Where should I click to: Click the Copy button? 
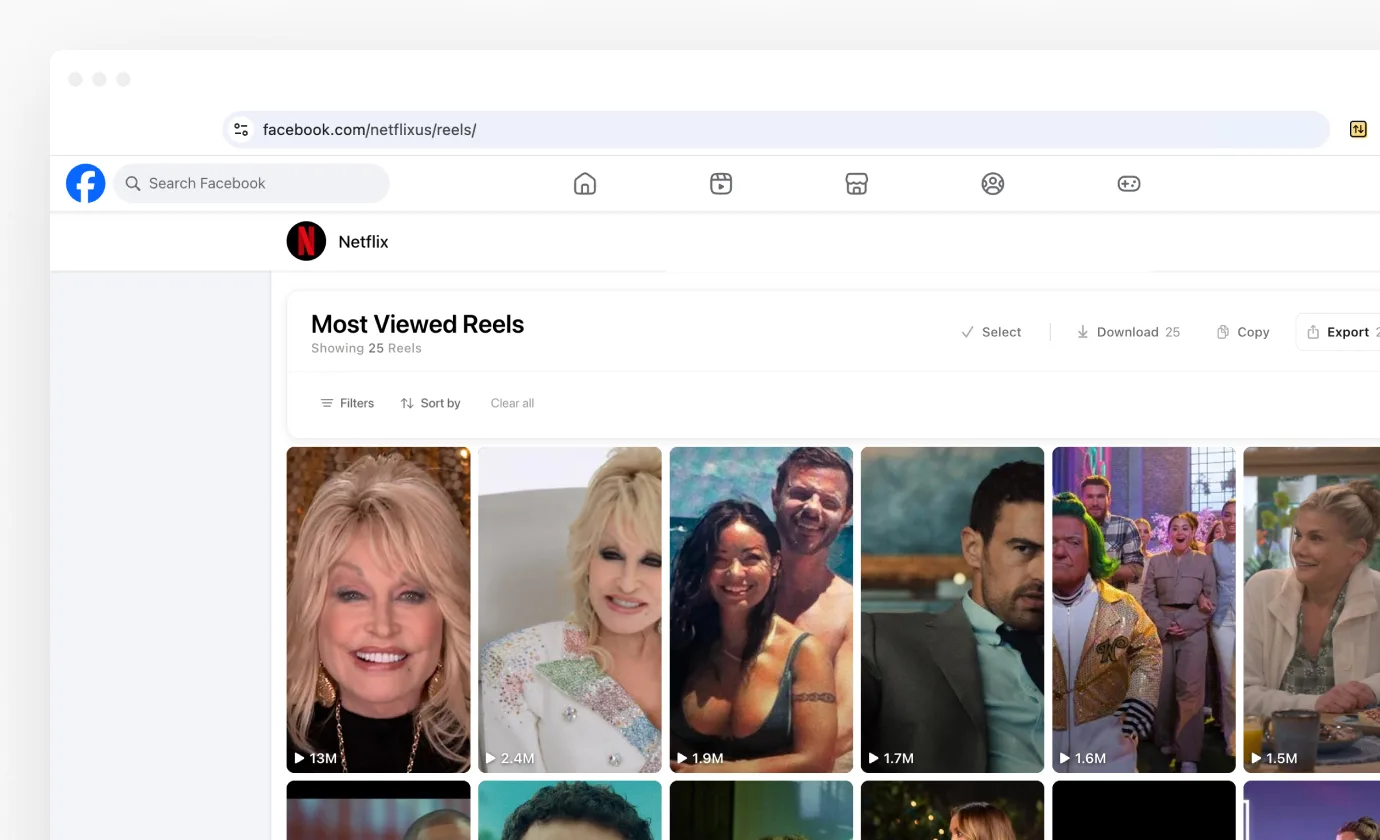point(1243,332)
